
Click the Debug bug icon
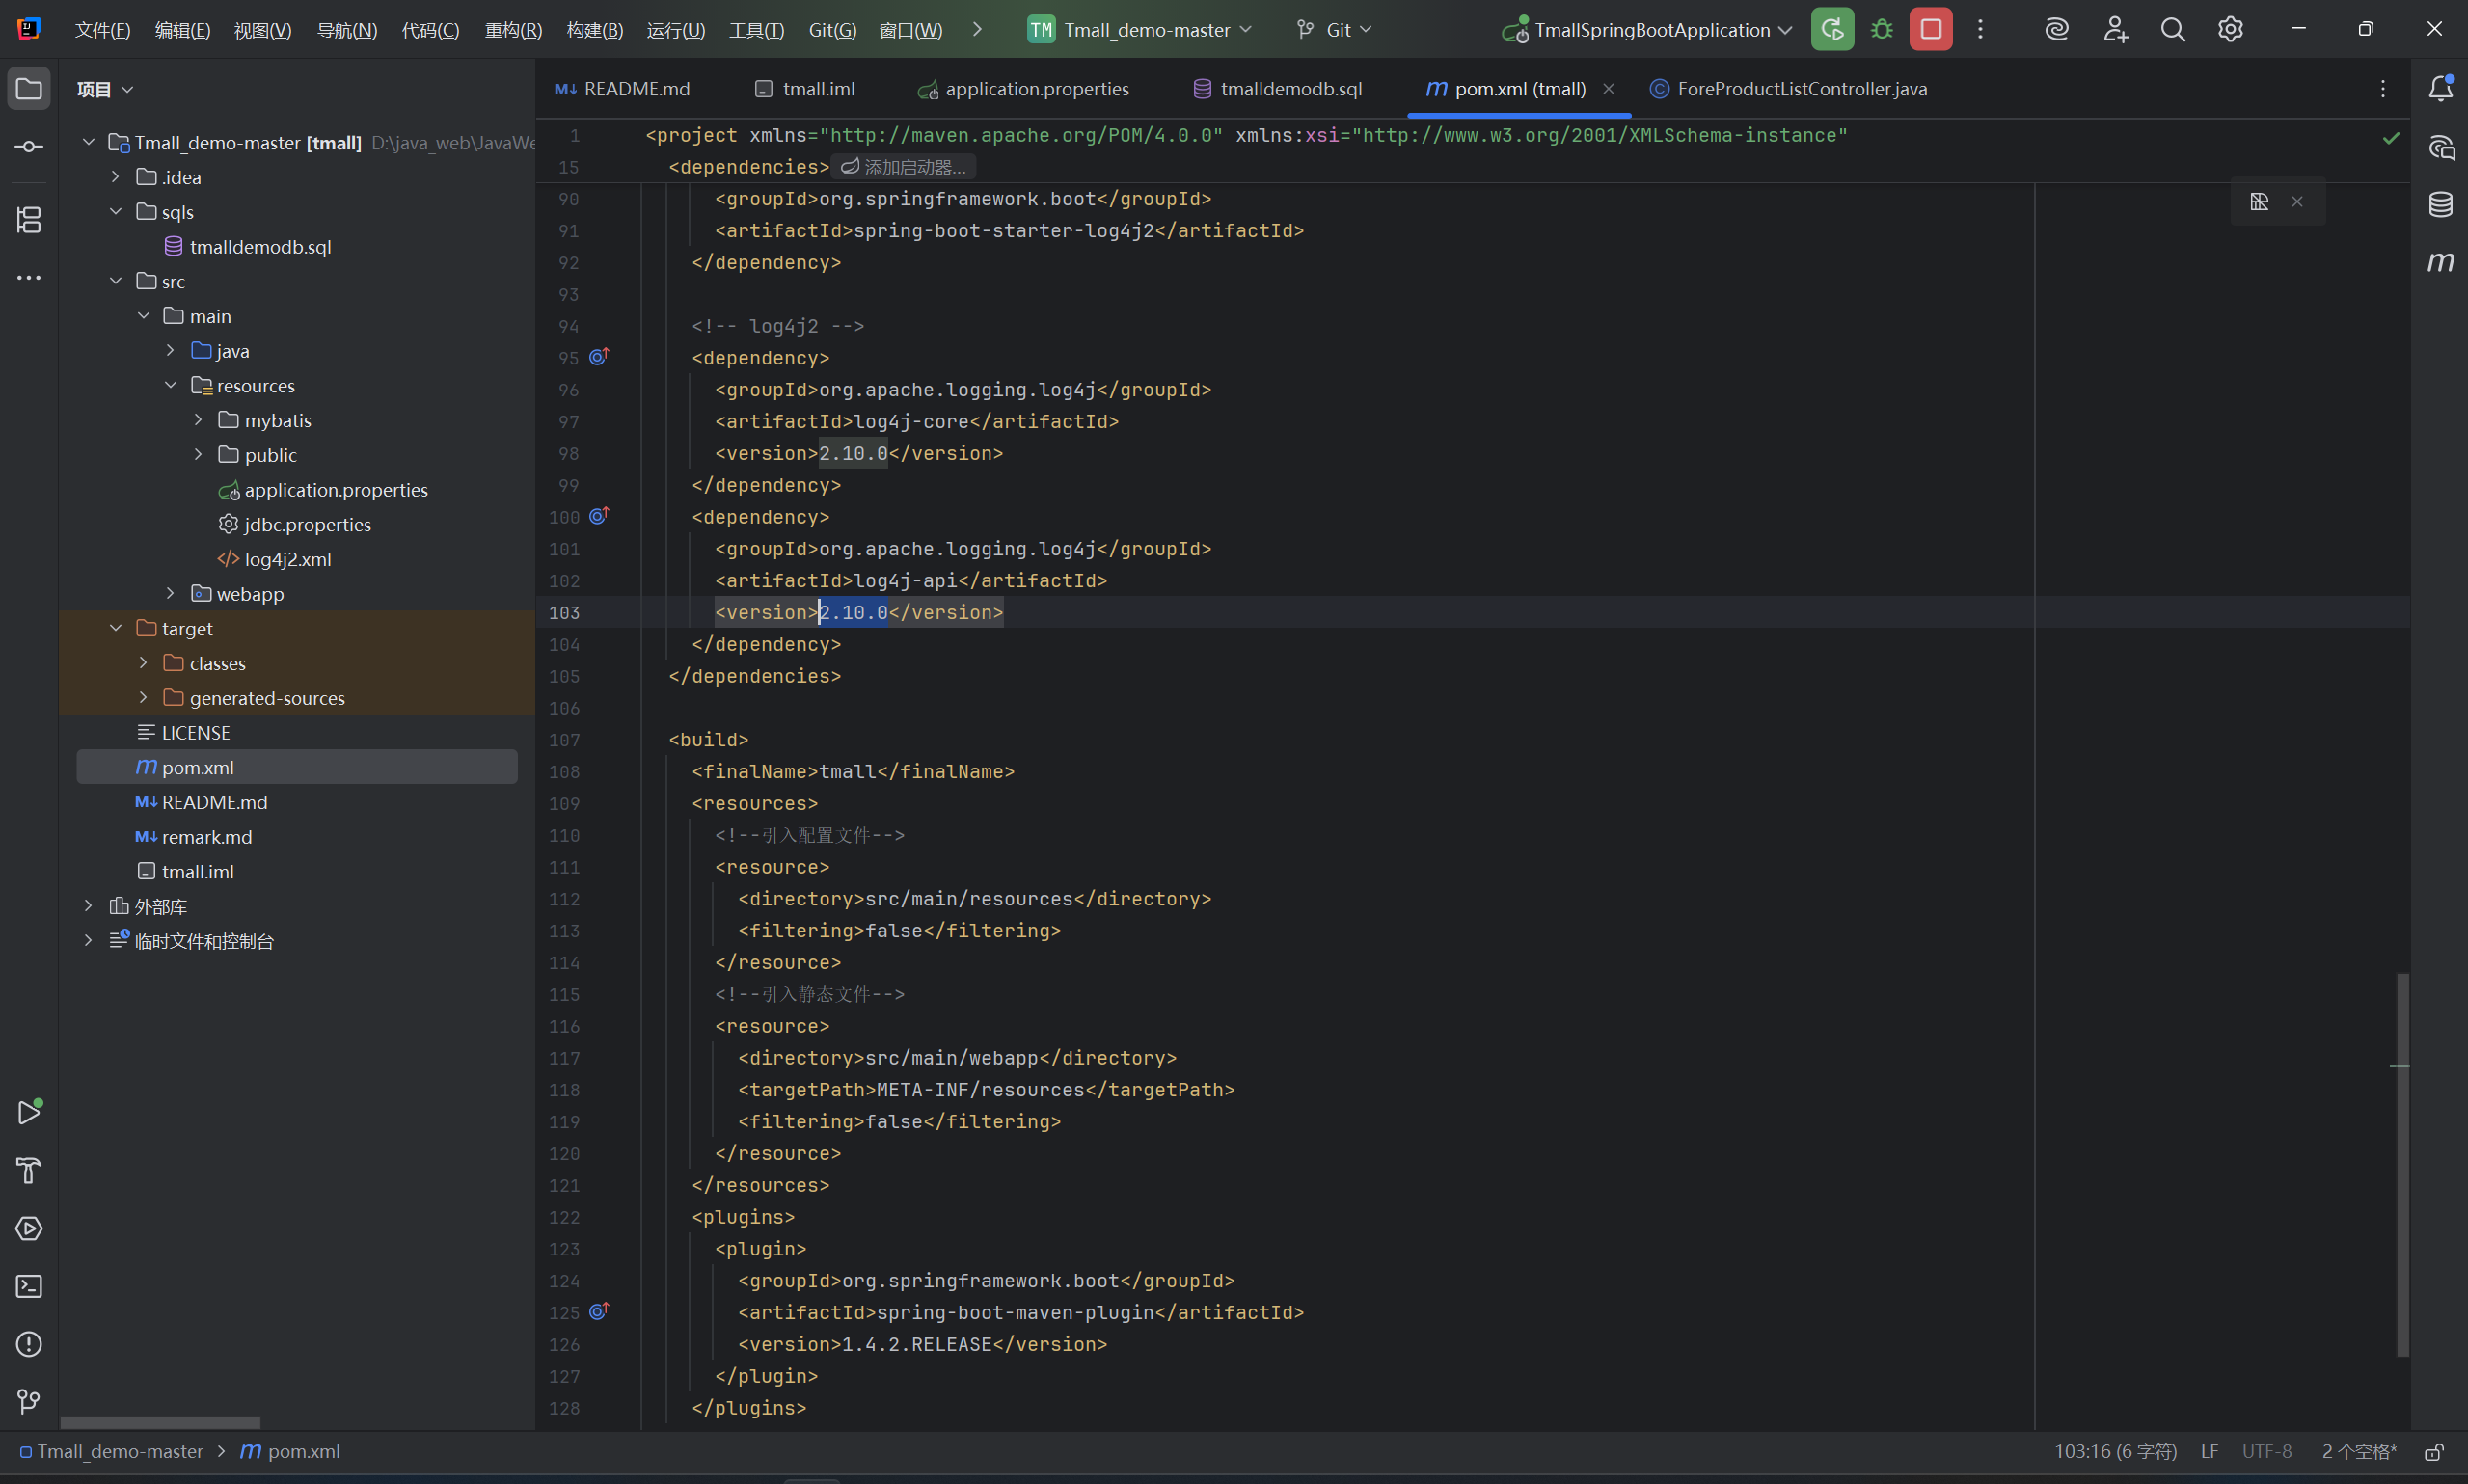(1882, 29)
